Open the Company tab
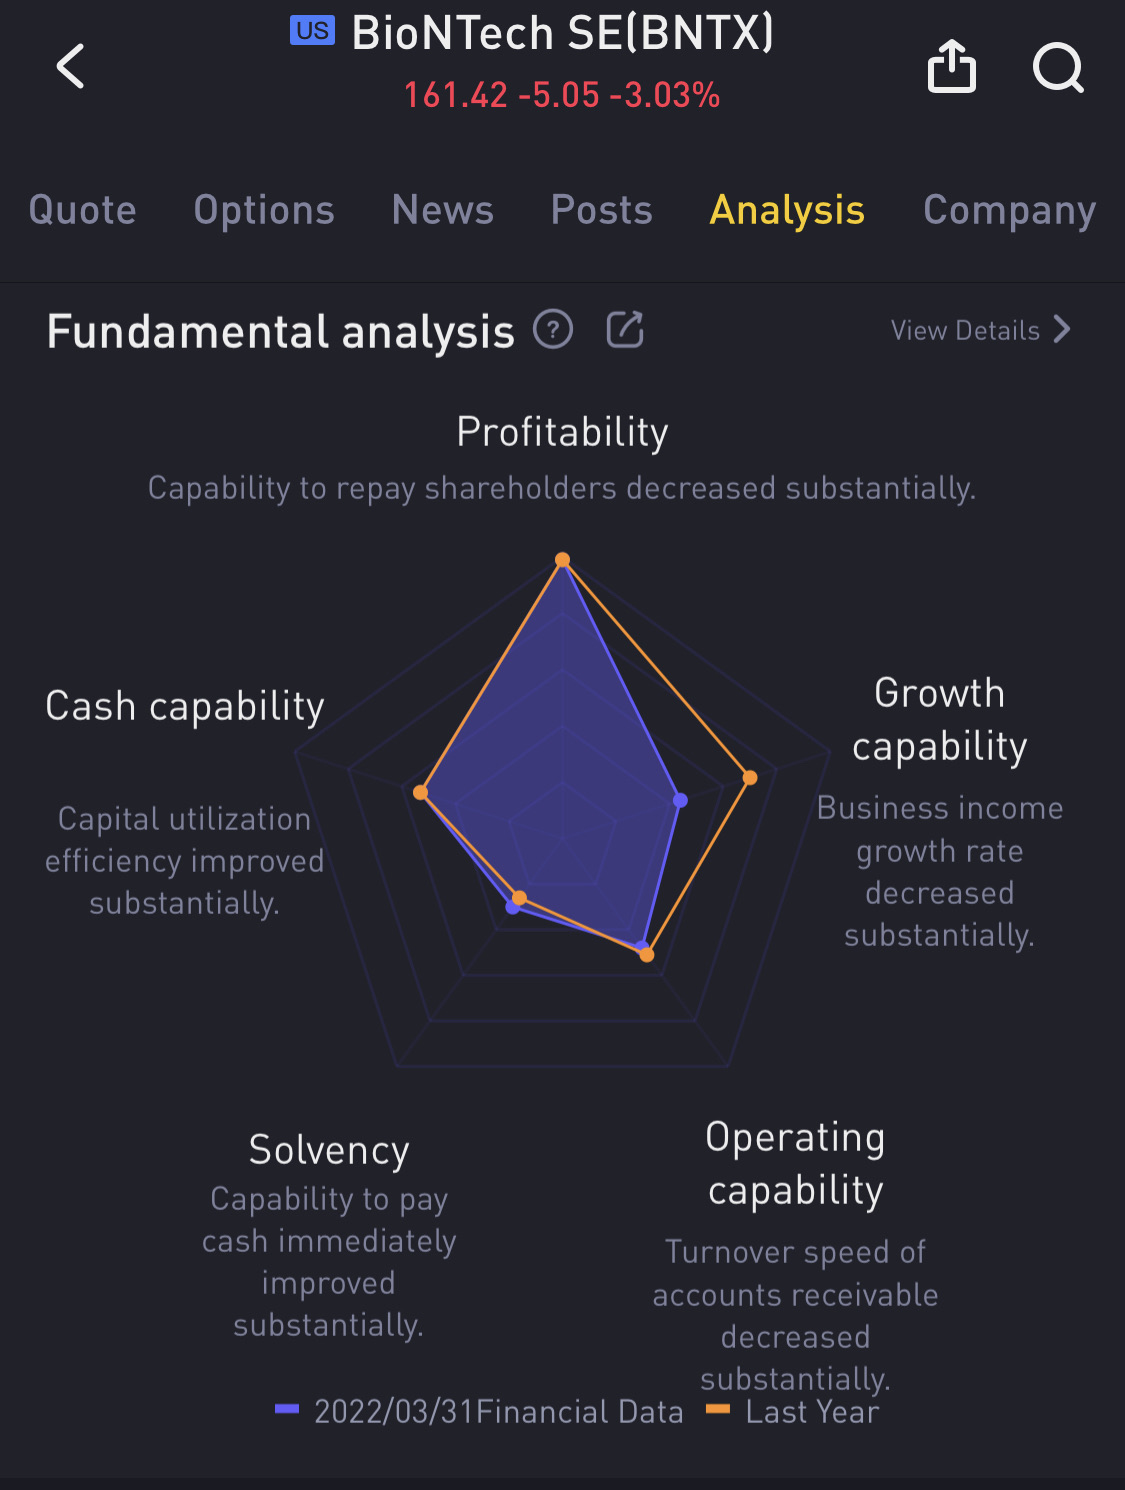Screen dimensions: 1125x1490 point(1009,210)
